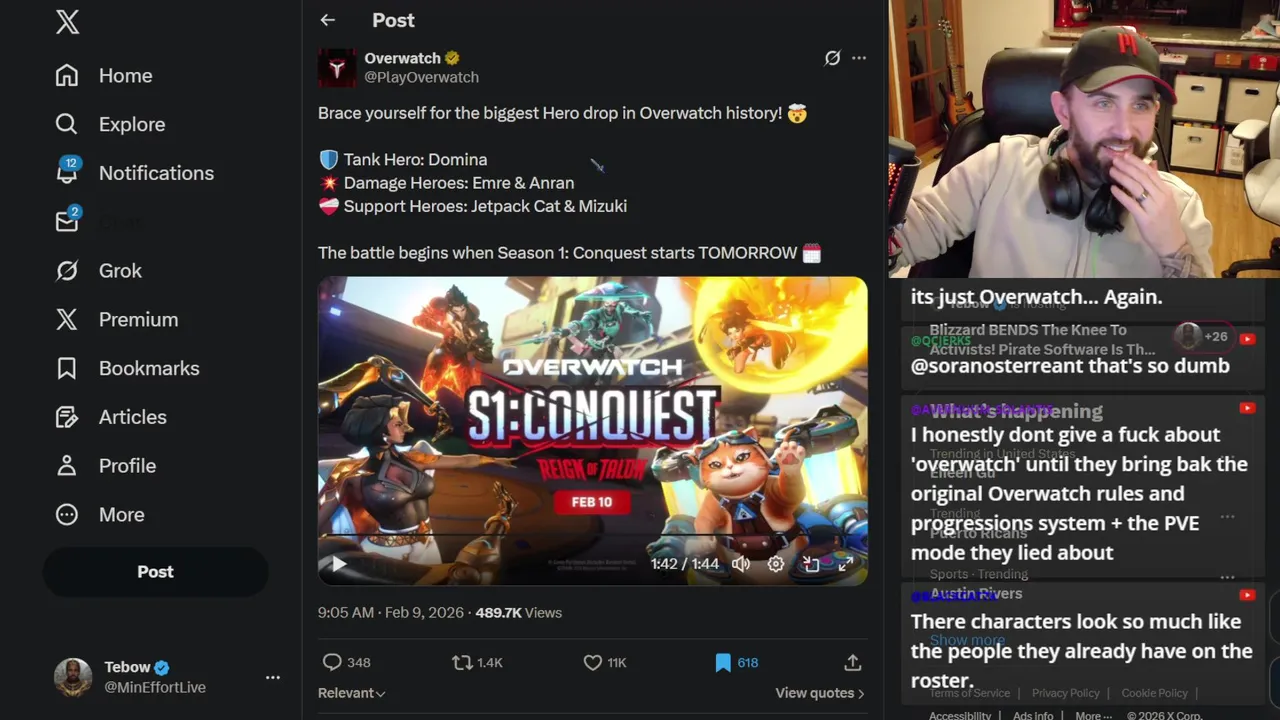Open the View quotes link
This screenshot has height=720, width=1280.
coord(820,693)
